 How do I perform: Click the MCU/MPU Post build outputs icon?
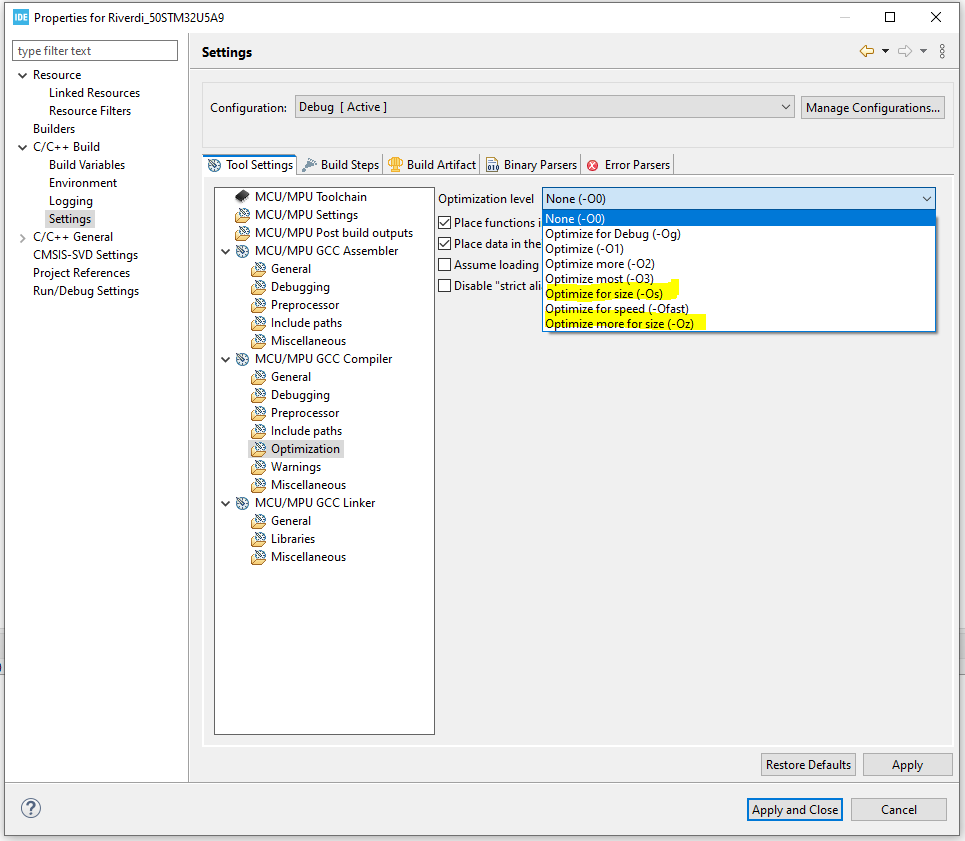coord(242,233)
